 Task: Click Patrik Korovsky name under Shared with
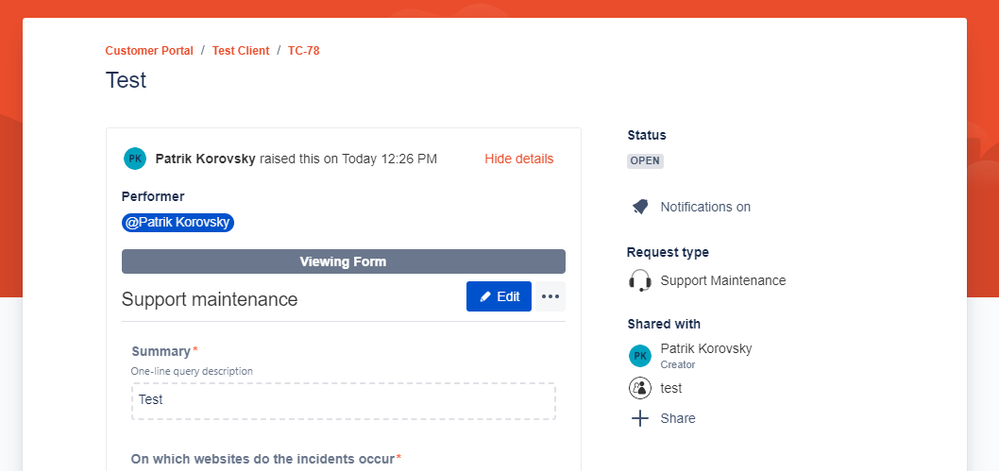click(x=706, y=349)
